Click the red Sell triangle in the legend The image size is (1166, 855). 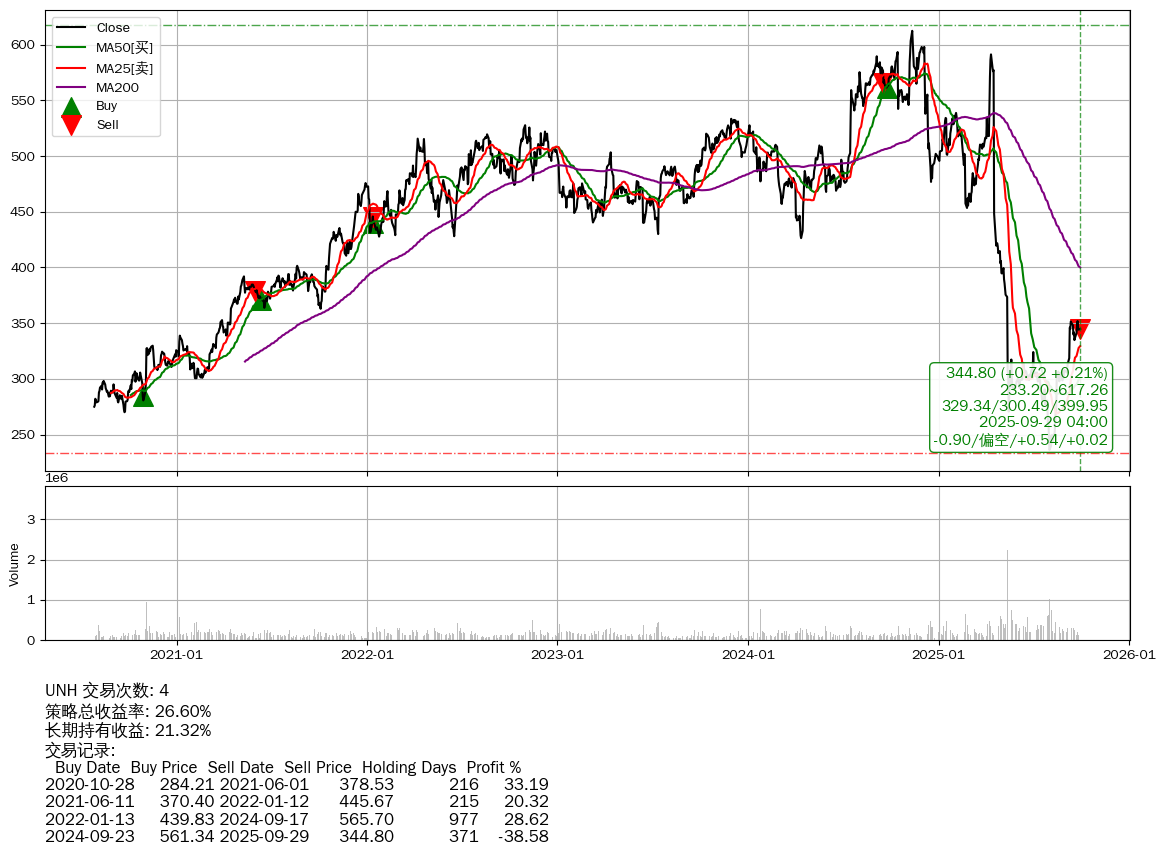pyautogui.click(x=71, y=125)
